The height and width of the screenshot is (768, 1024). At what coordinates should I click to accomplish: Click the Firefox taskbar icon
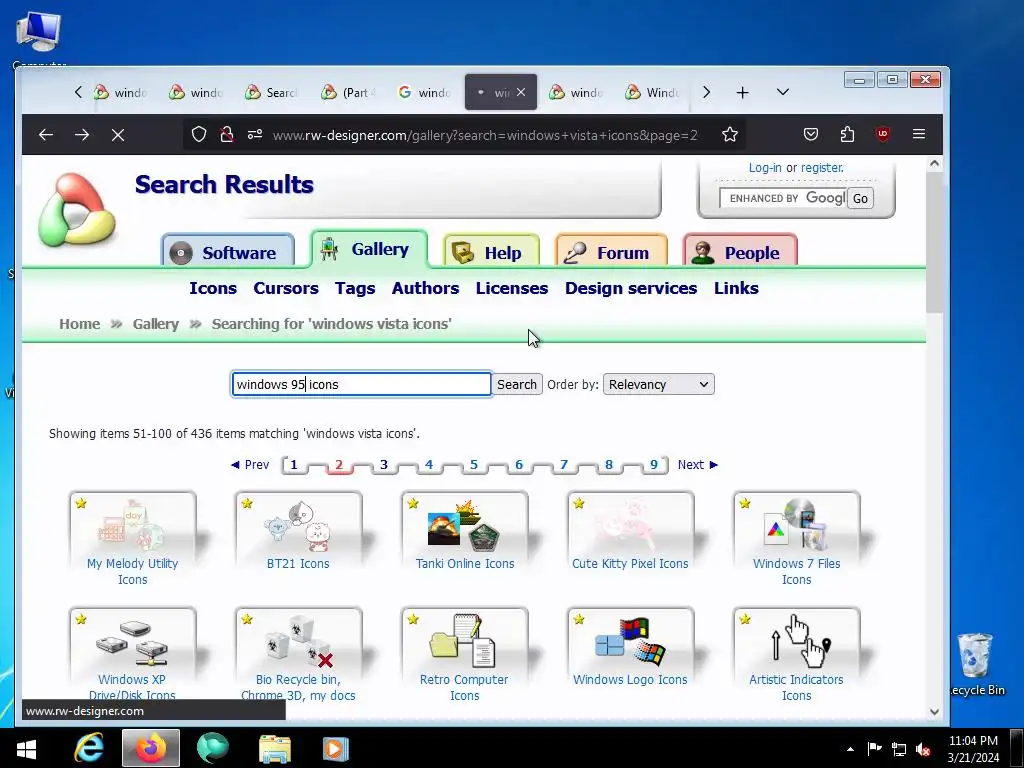coord(151,748)
